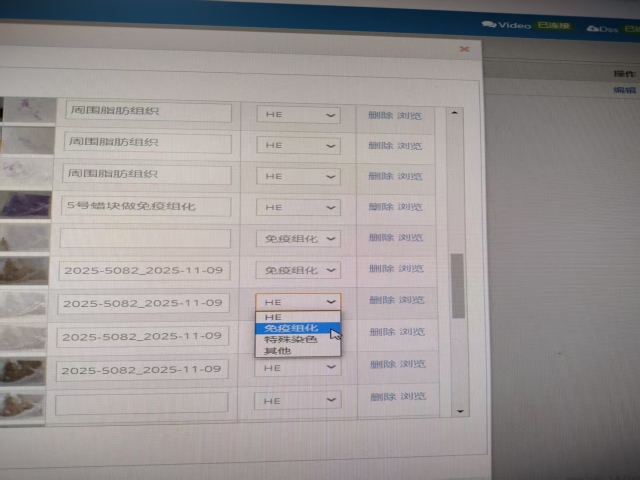Pick 其他 option in the stain list
640x480 pixels.
coord(279,351)
